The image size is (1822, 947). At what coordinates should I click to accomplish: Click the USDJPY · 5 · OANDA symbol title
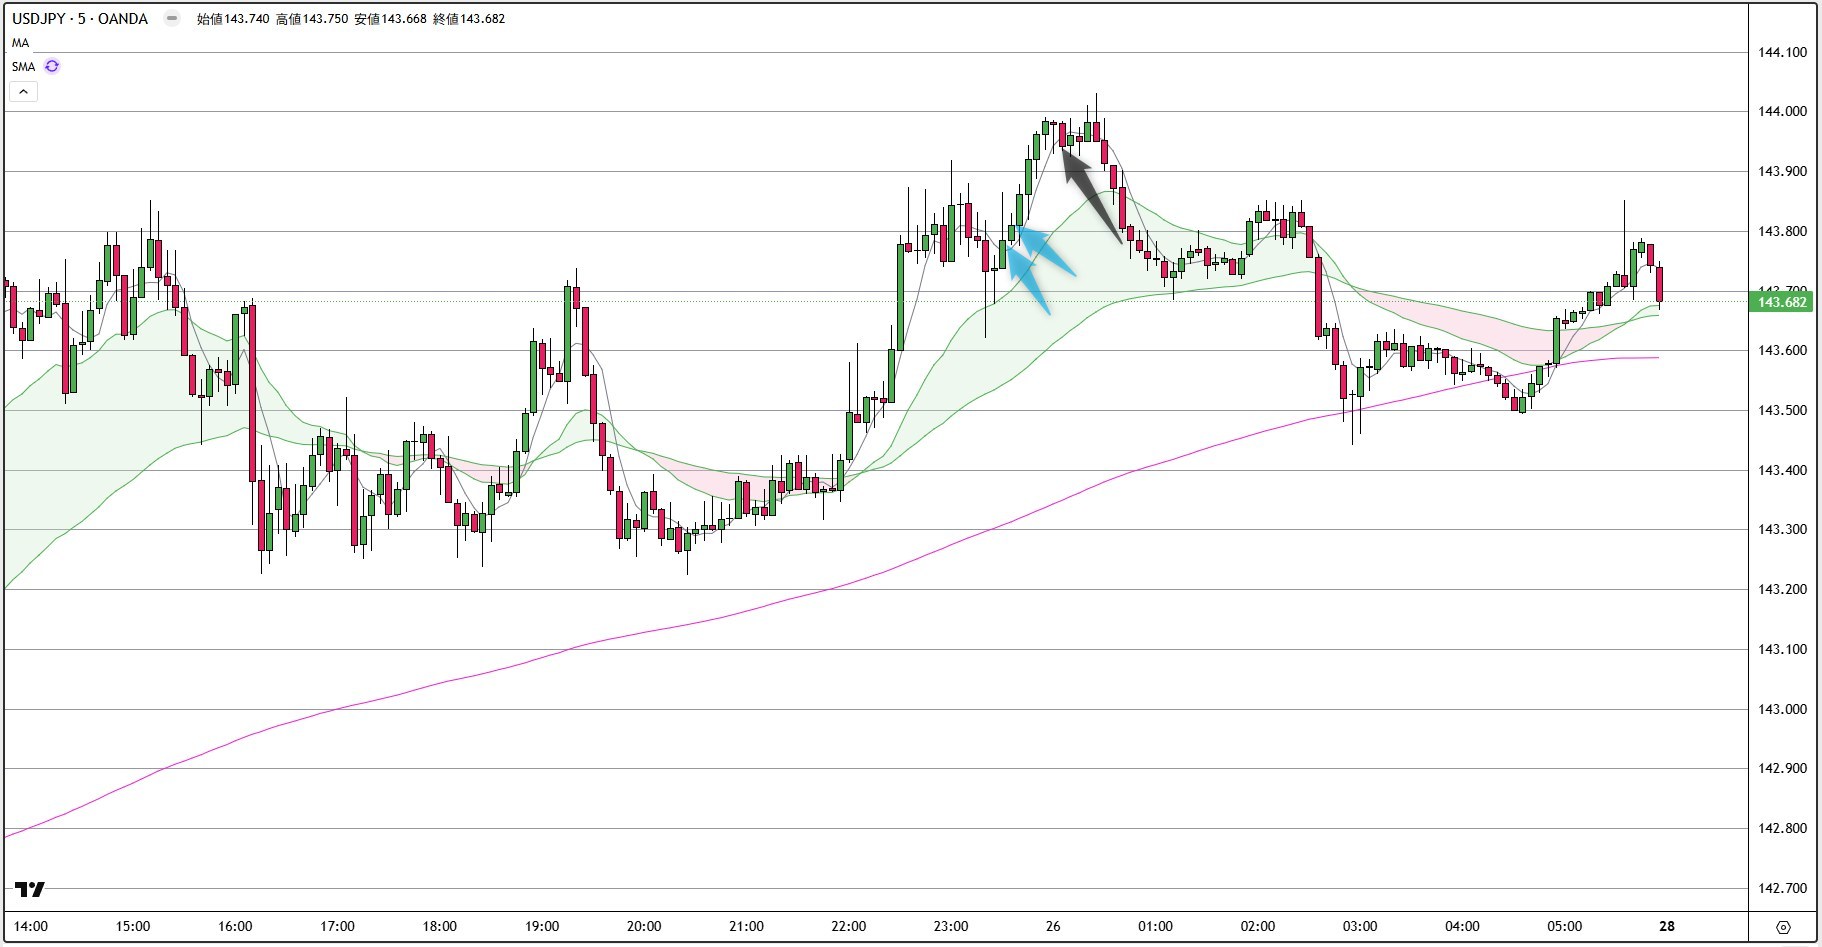80,18
